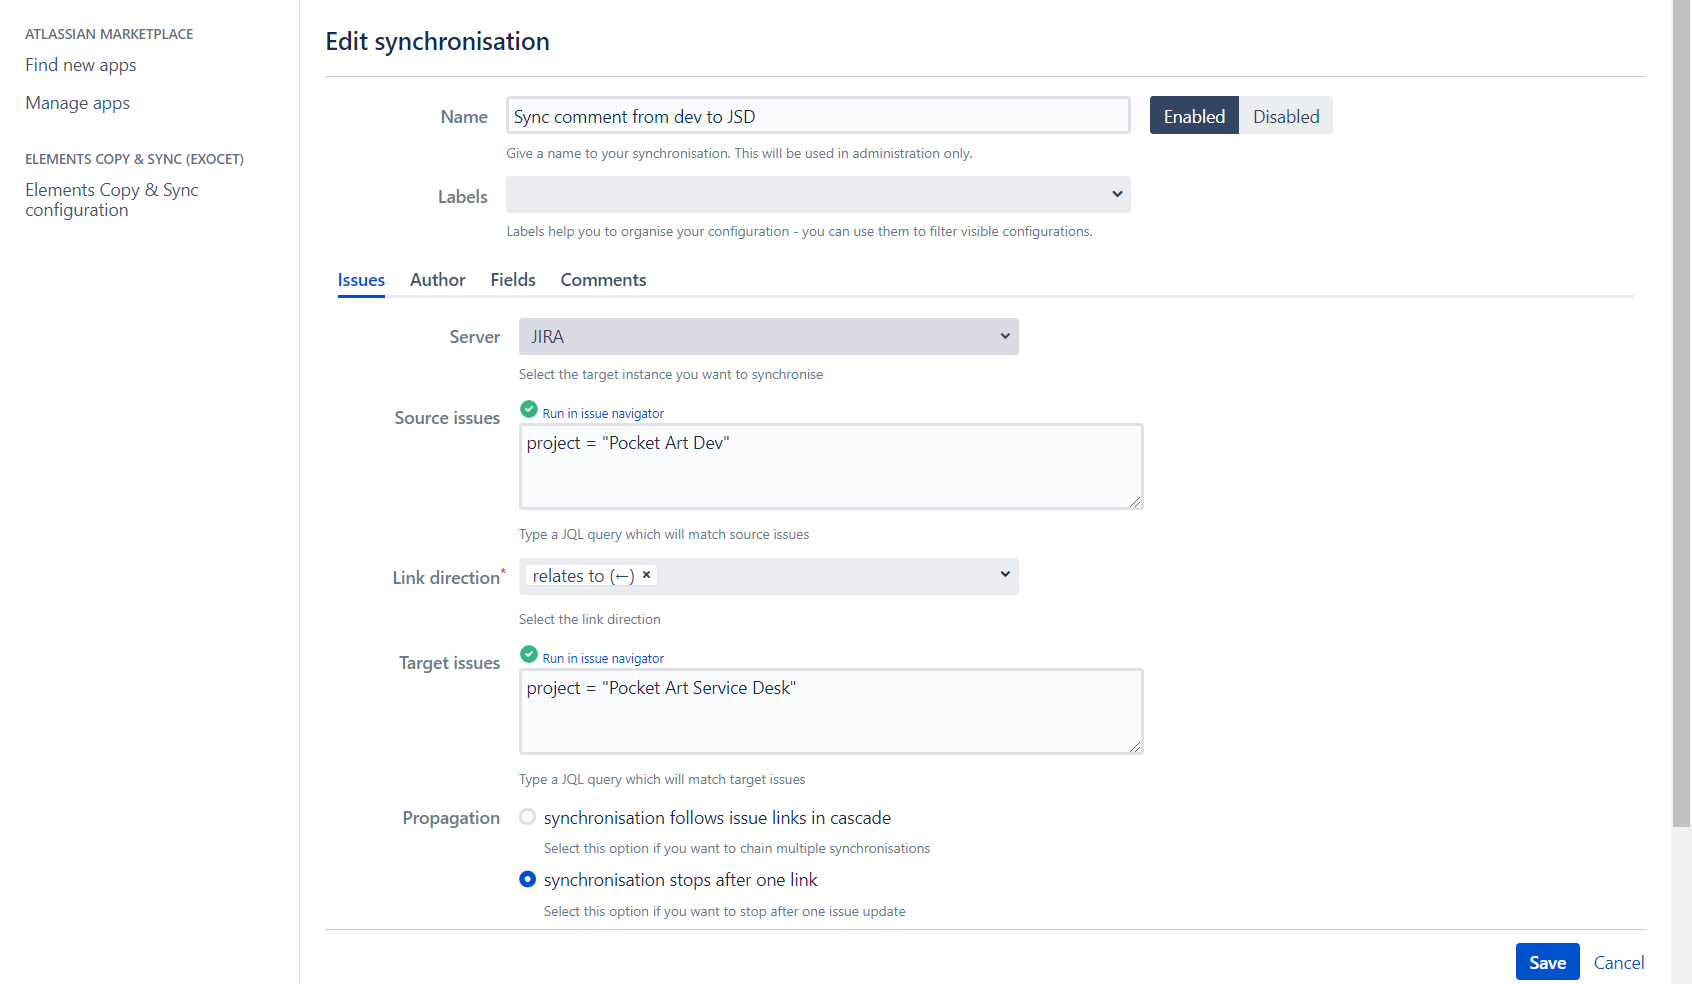Screen dimensions: 1692x984
Task: Select 'synchronisation stops after one link'
Action: (527, 879)
